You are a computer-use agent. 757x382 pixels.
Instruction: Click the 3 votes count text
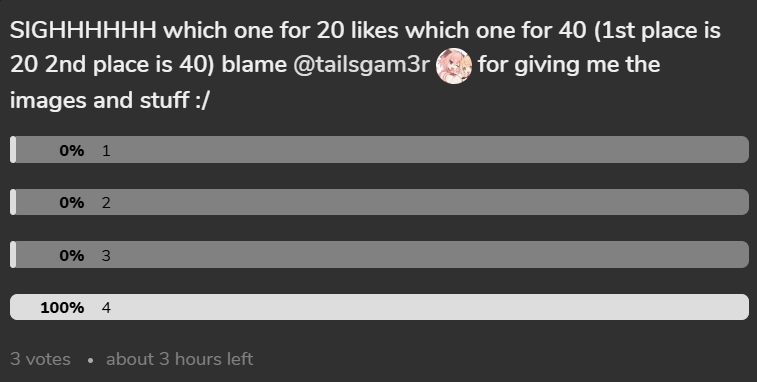[40, 359]
